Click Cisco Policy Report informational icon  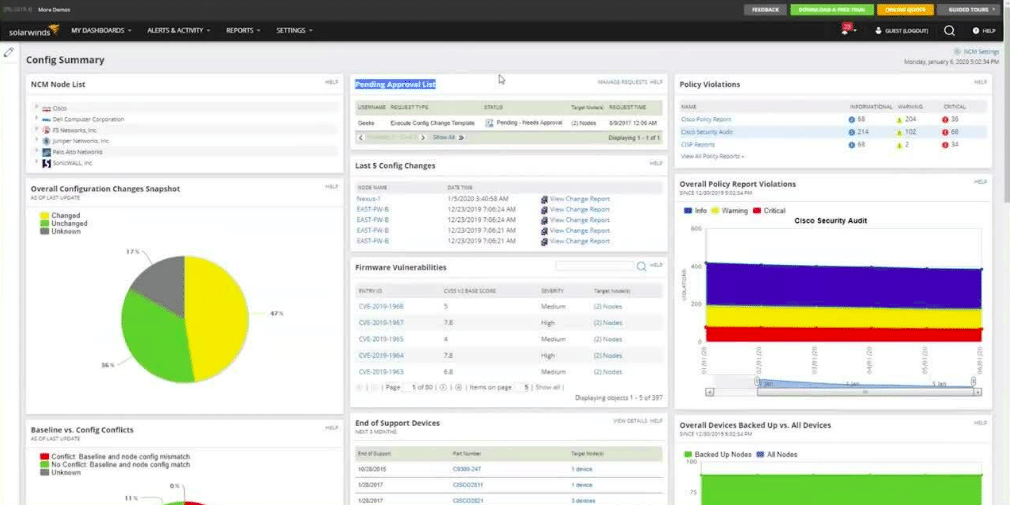pyautogui.click(x=852, y=119)
